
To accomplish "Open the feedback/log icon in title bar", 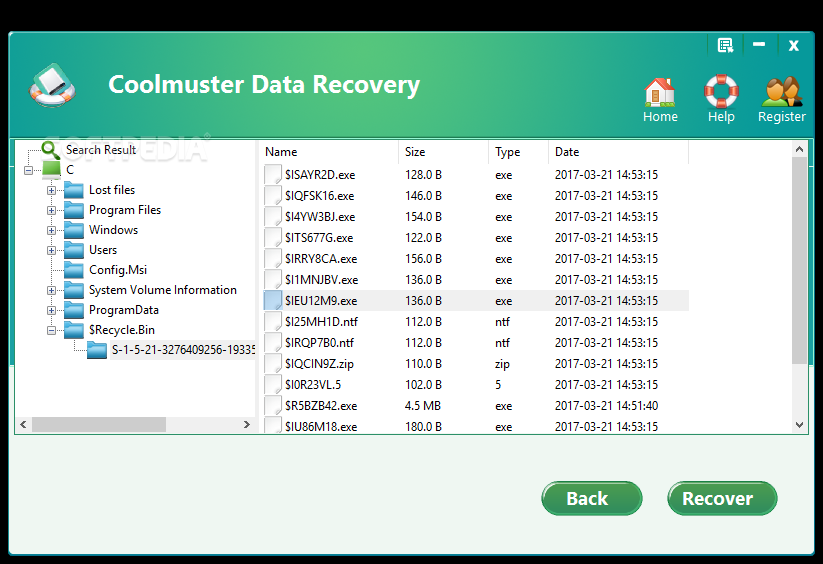I will (725, 46).
